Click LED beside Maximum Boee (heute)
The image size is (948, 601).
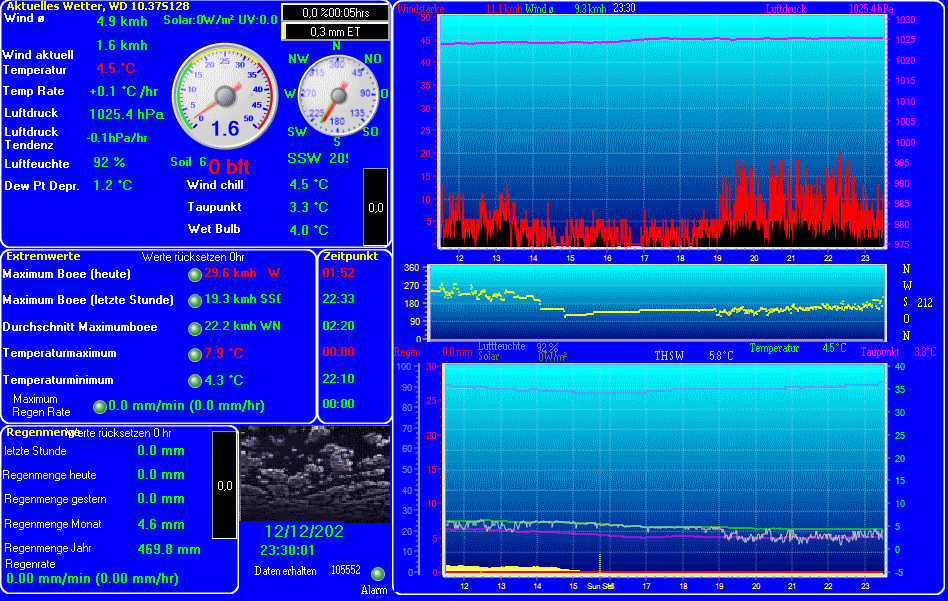point(194,274)
